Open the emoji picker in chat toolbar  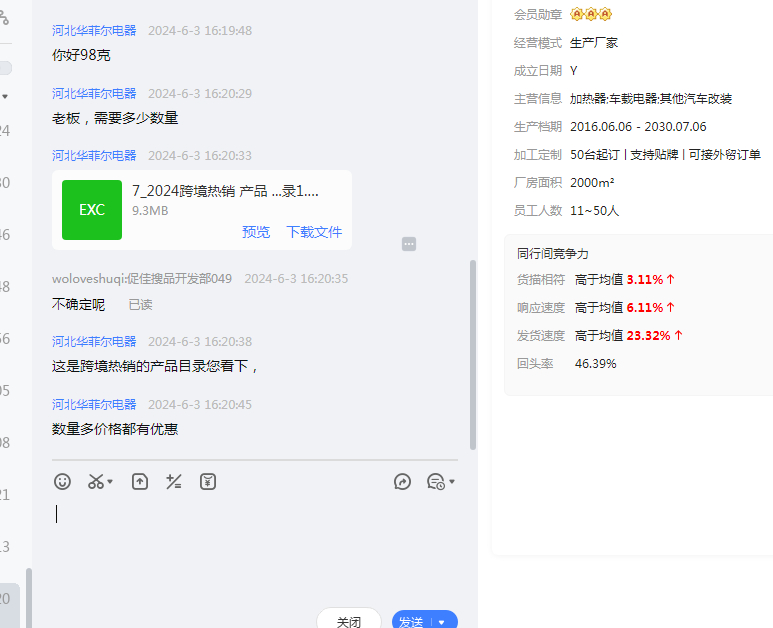pos(62,482)
